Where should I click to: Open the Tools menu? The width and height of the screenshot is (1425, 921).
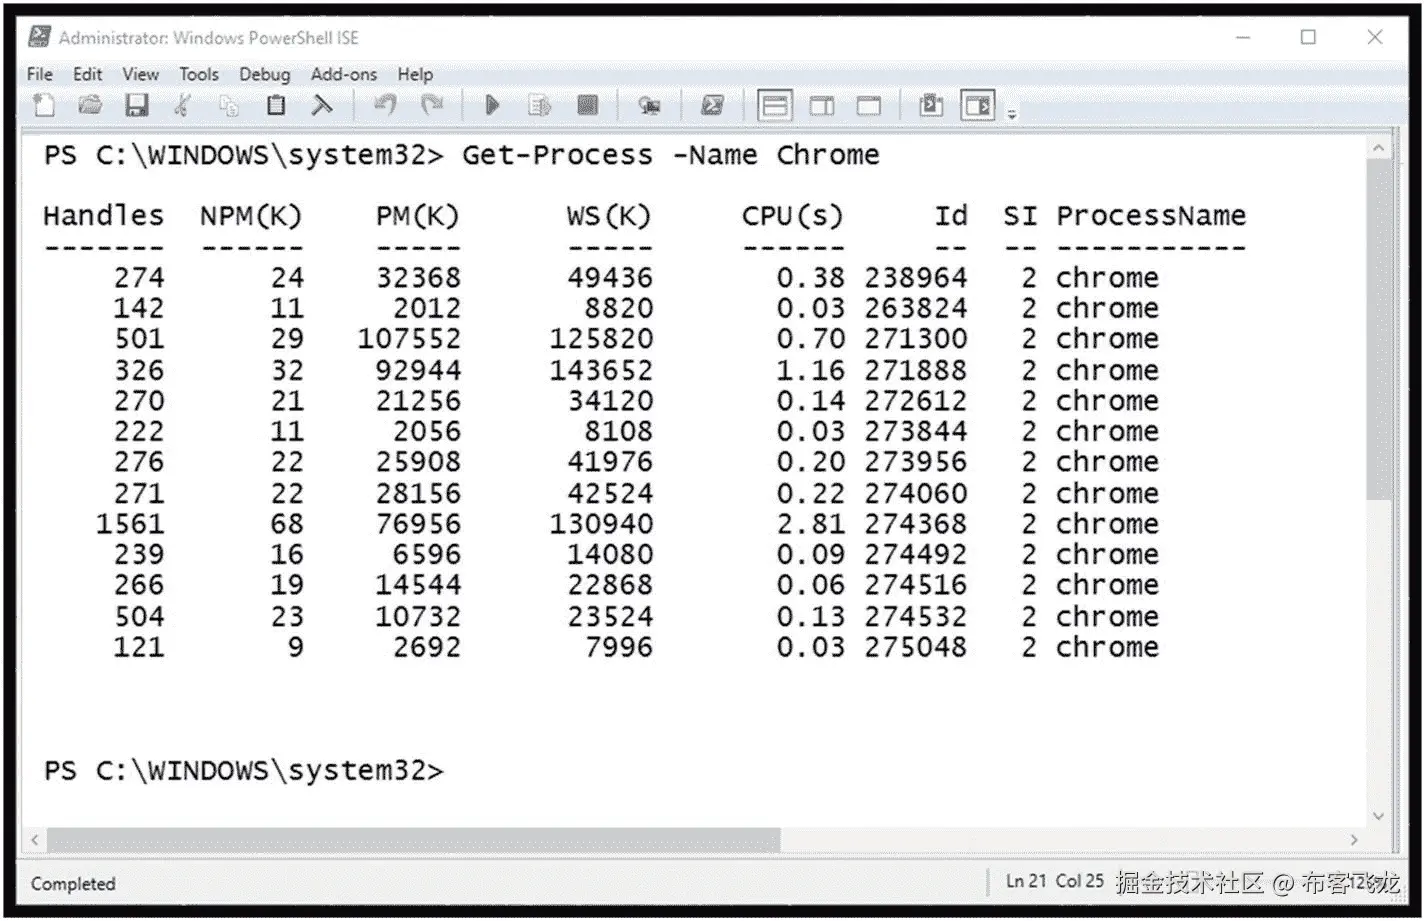click(199, 74)
